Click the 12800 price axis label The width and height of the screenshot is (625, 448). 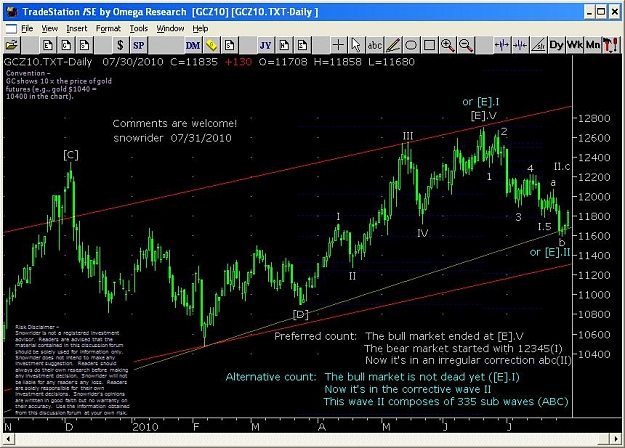click(x=594, y=118)
